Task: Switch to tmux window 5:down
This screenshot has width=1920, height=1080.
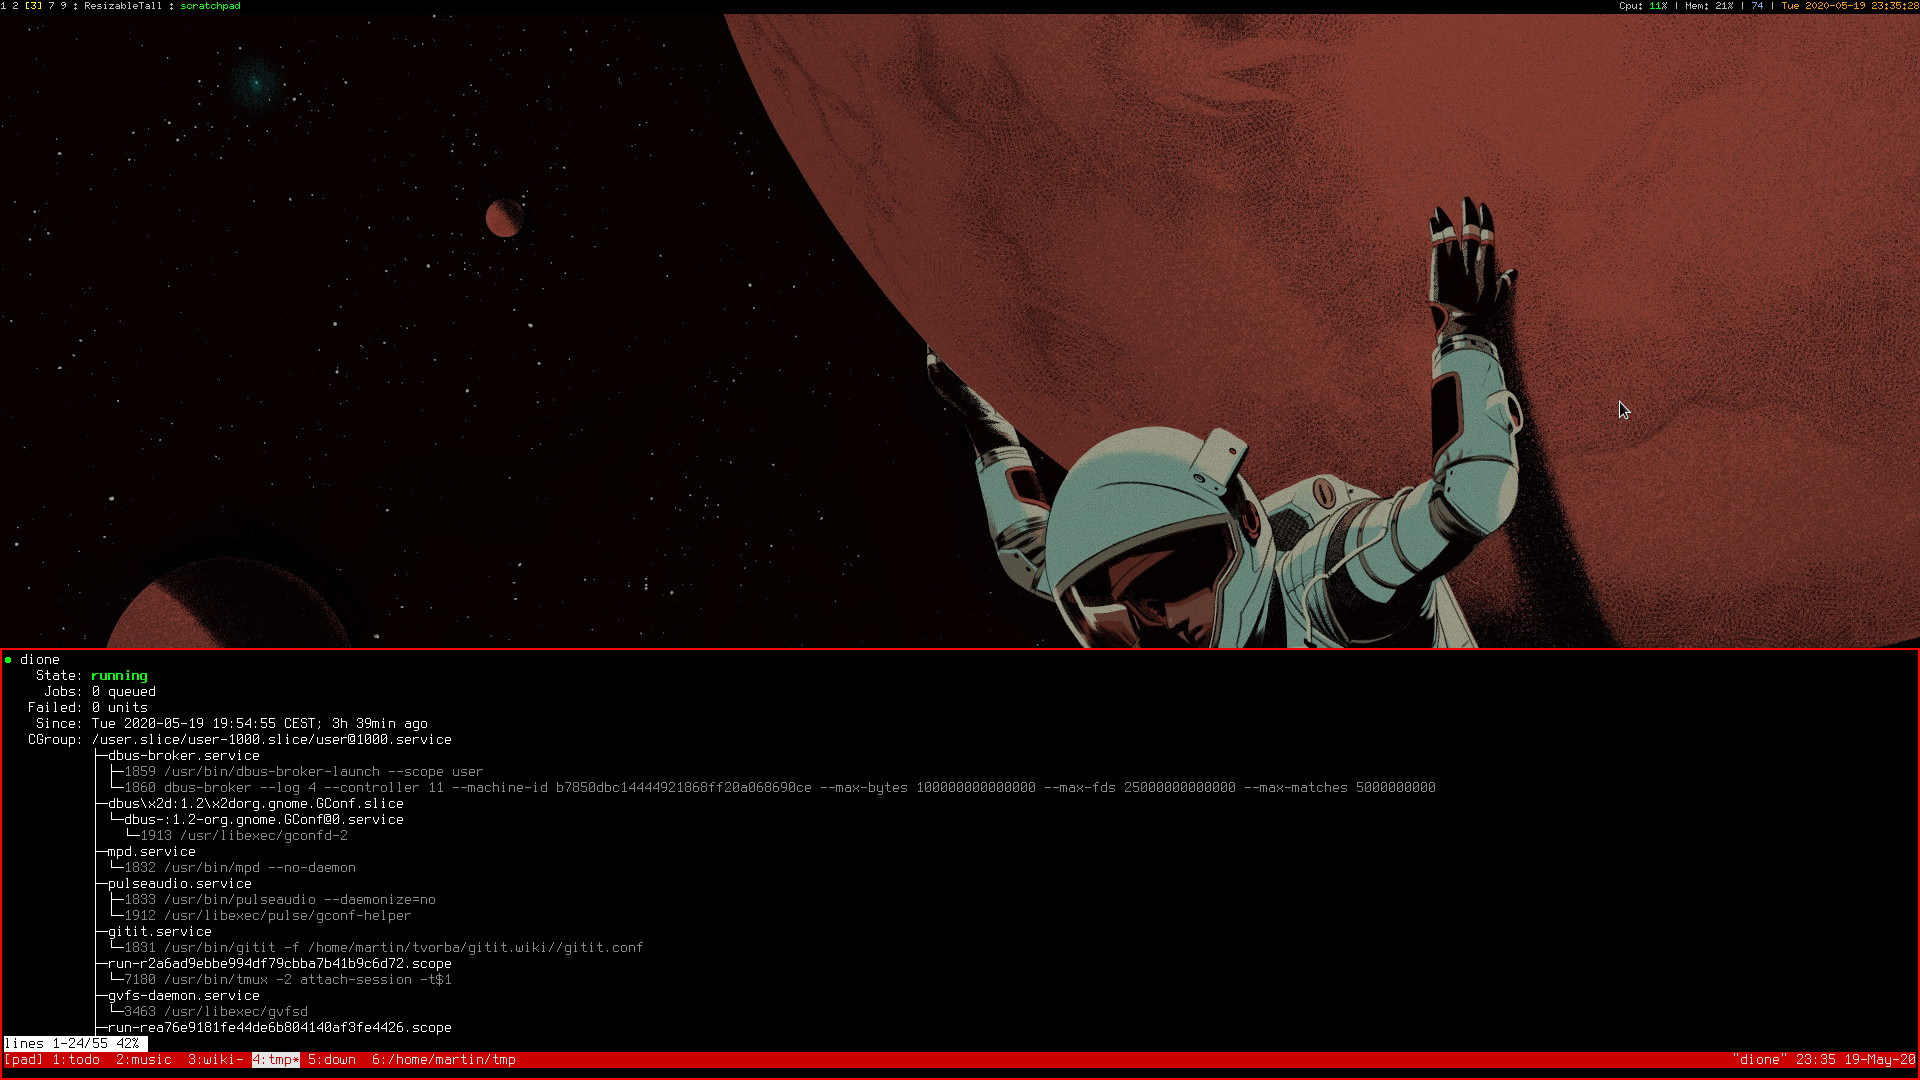Action: (x=332, y=1060)
